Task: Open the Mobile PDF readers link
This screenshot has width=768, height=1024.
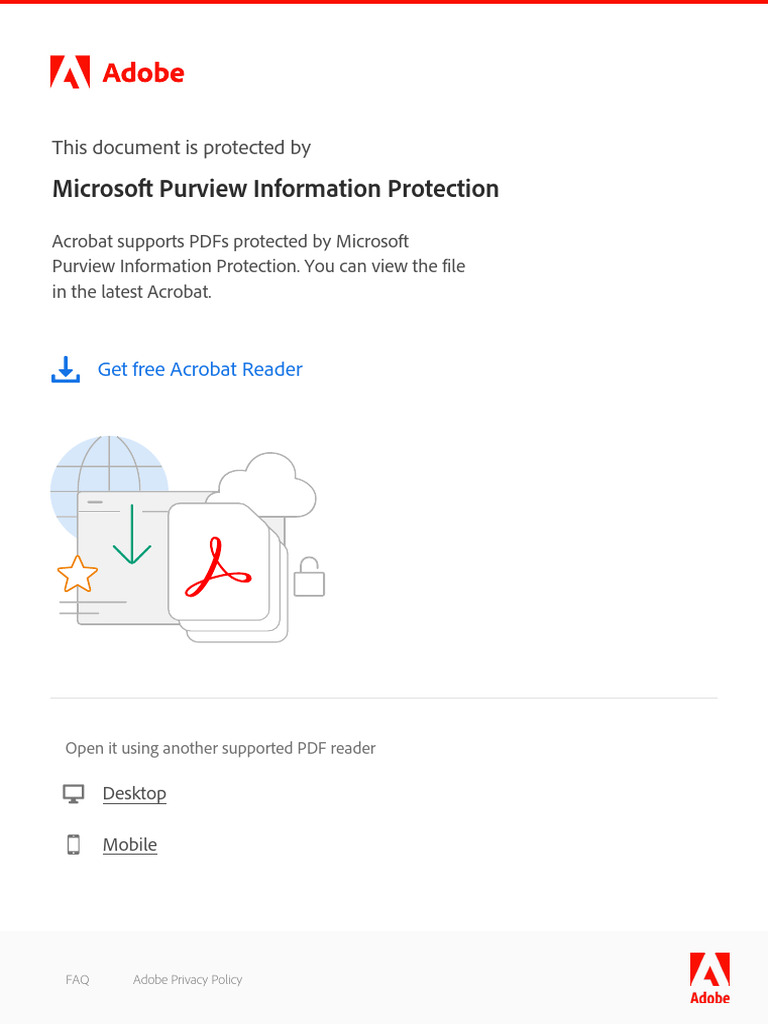Action: pos(130,844)
